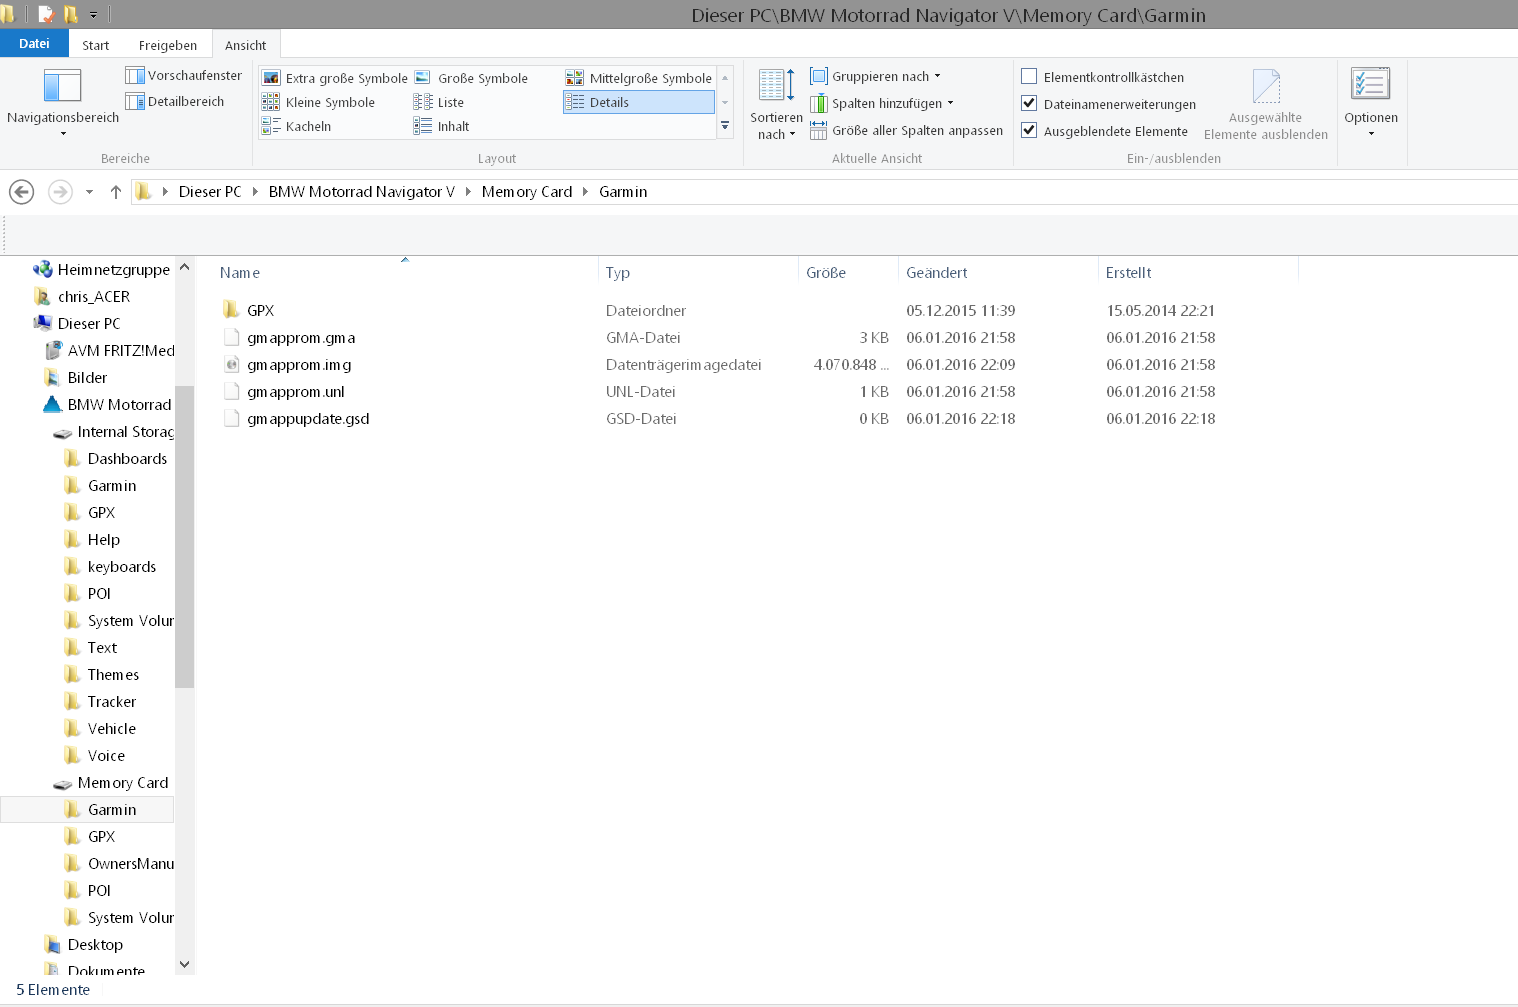Image resolution: width=1518 pixels, height=1007 pixels.
Task: Click the Memory Card breadcrumb segment
Action: point(526,192)
